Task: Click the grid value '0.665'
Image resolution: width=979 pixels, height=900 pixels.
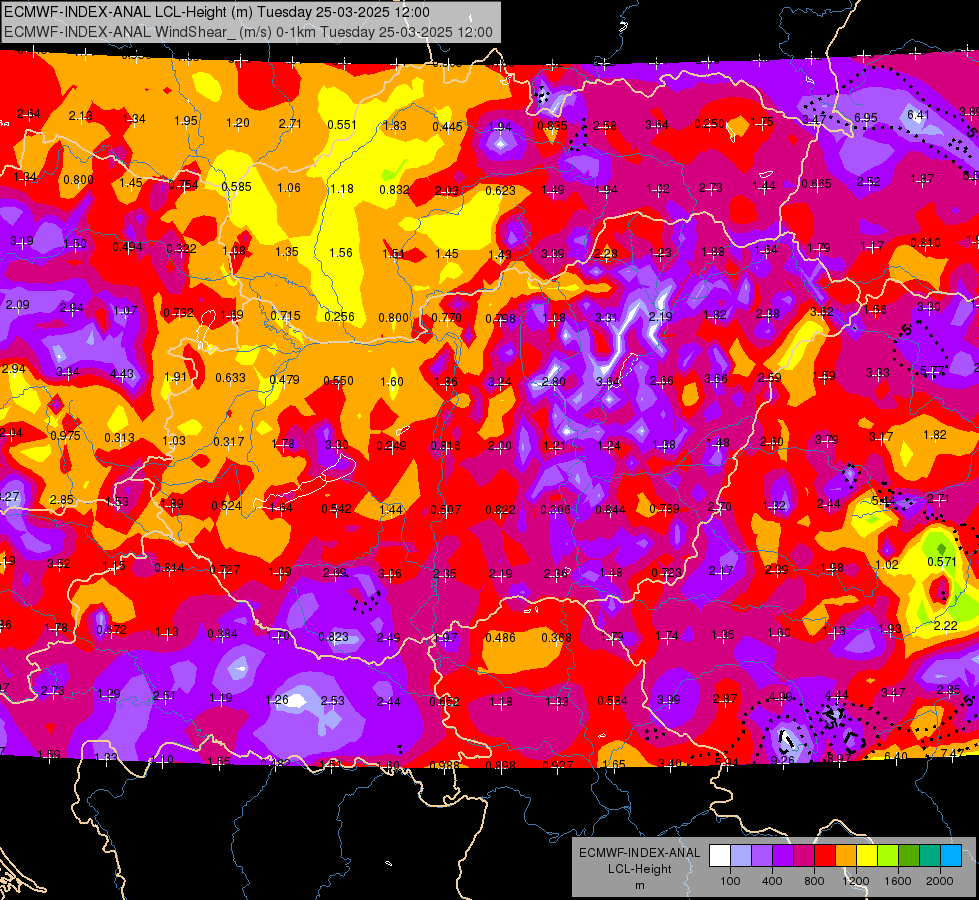Action: tap(817, 184)
